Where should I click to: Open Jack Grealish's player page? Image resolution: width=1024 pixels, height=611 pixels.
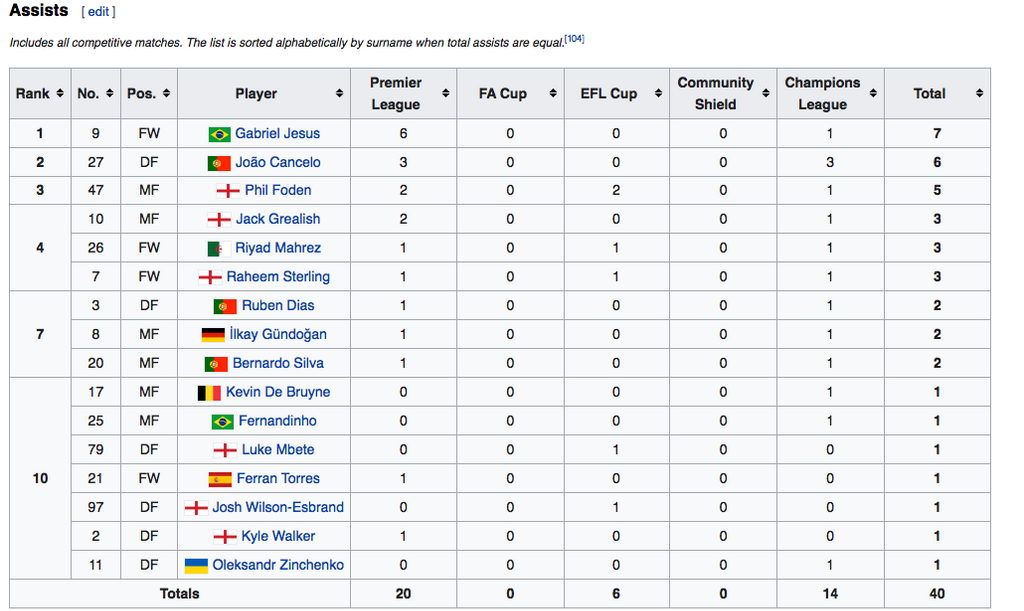click(278, 219)
